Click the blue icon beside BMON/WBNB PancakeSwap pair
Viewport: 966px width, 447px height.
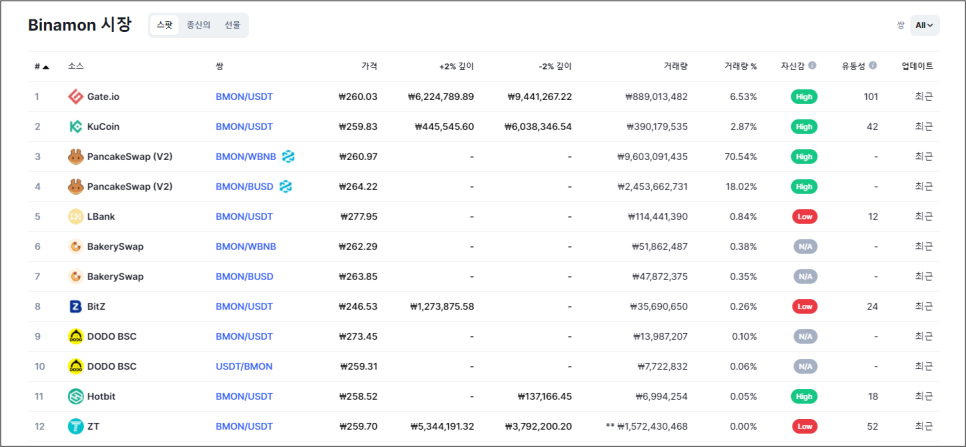click(x=288, y=156)
